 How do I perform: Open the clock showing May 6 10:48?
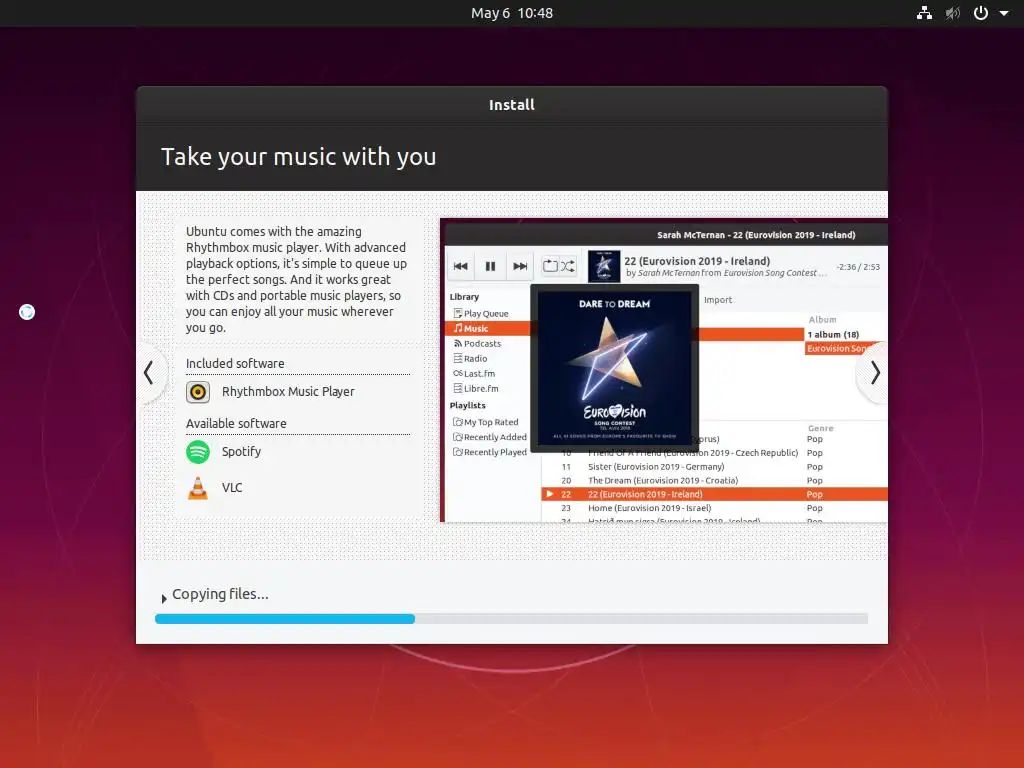512,13
